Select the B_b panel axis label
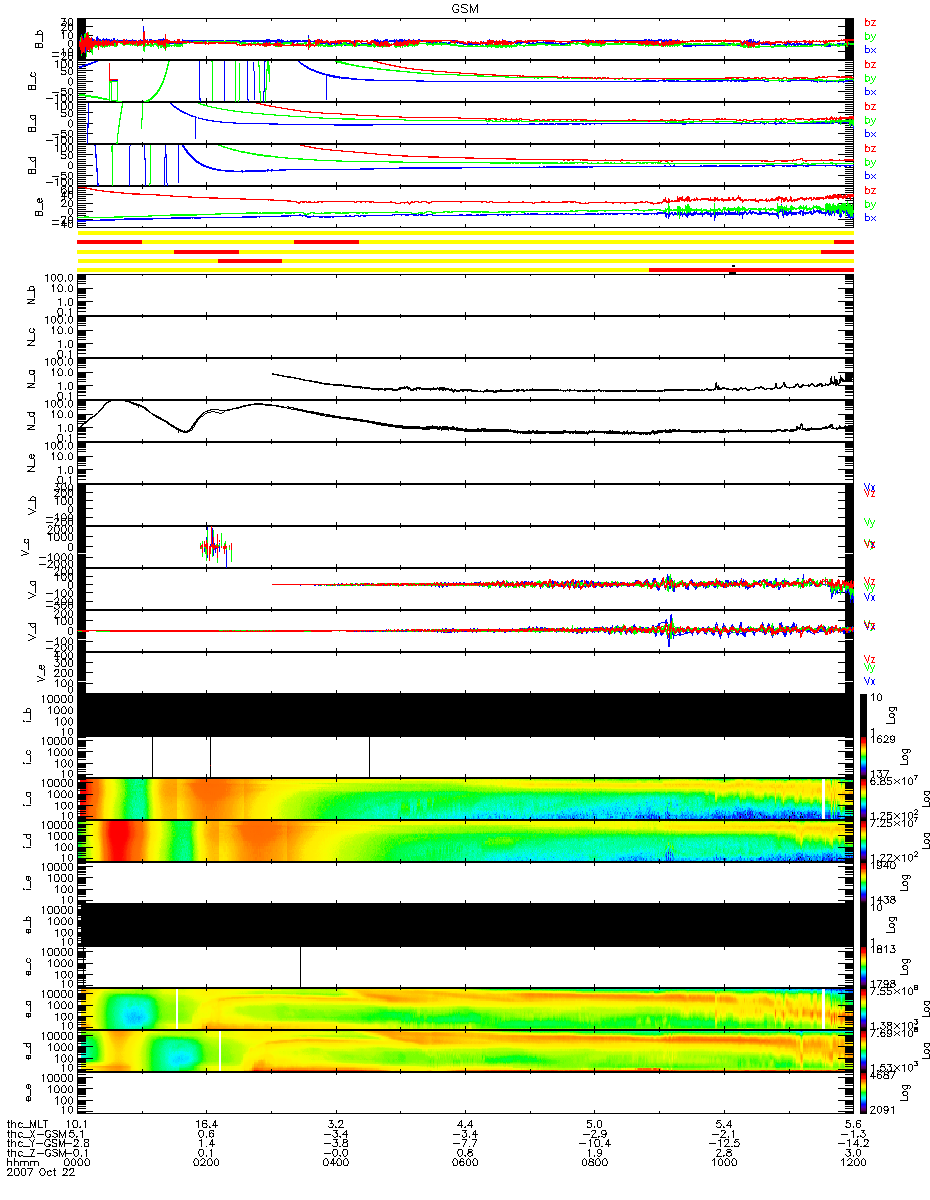 (x=38, y=39)
